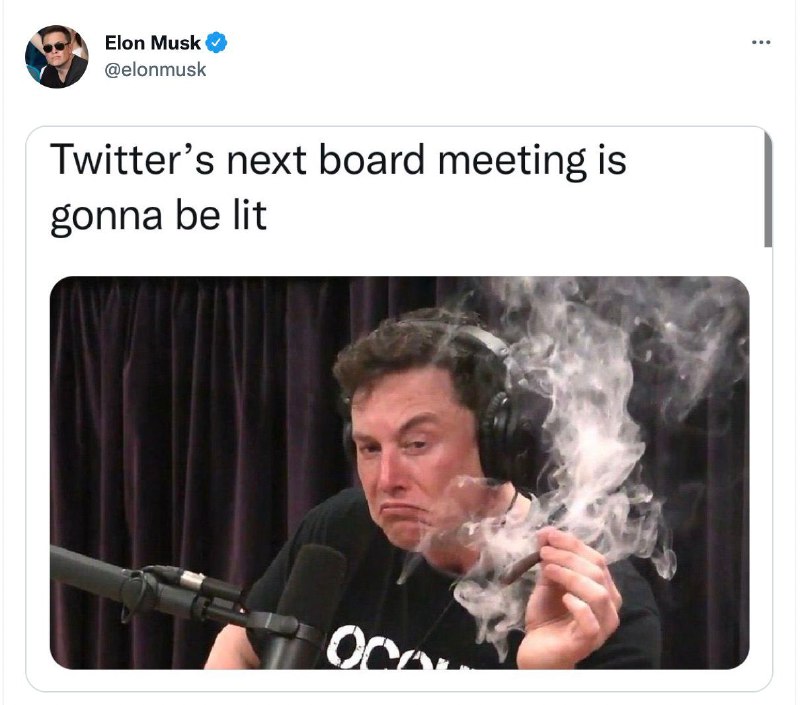The height and width of the screenshot is (705, 800).
Task: Click the blue verified checkmark badge
Action: coord(216,42)
